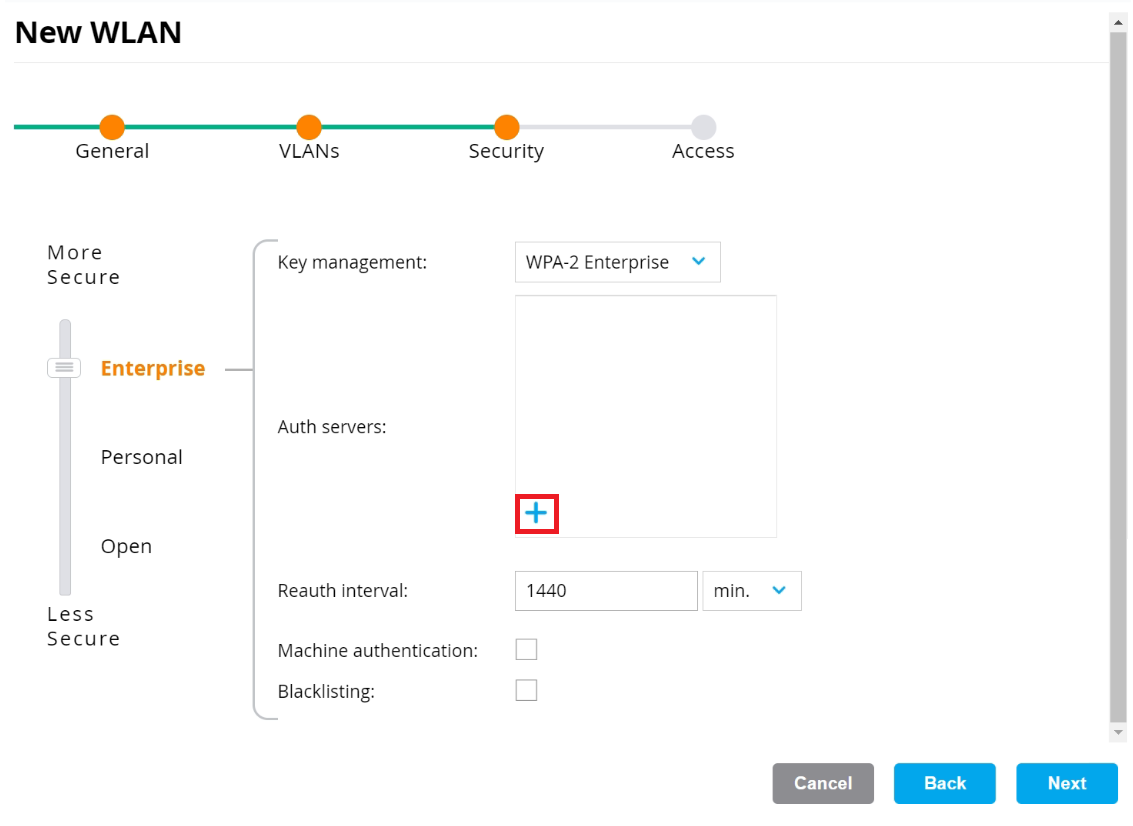Screen dimensions: 1133x826
Task: Click the VLANs step circle
Action: pyautogui.click(x=309, y=127)
